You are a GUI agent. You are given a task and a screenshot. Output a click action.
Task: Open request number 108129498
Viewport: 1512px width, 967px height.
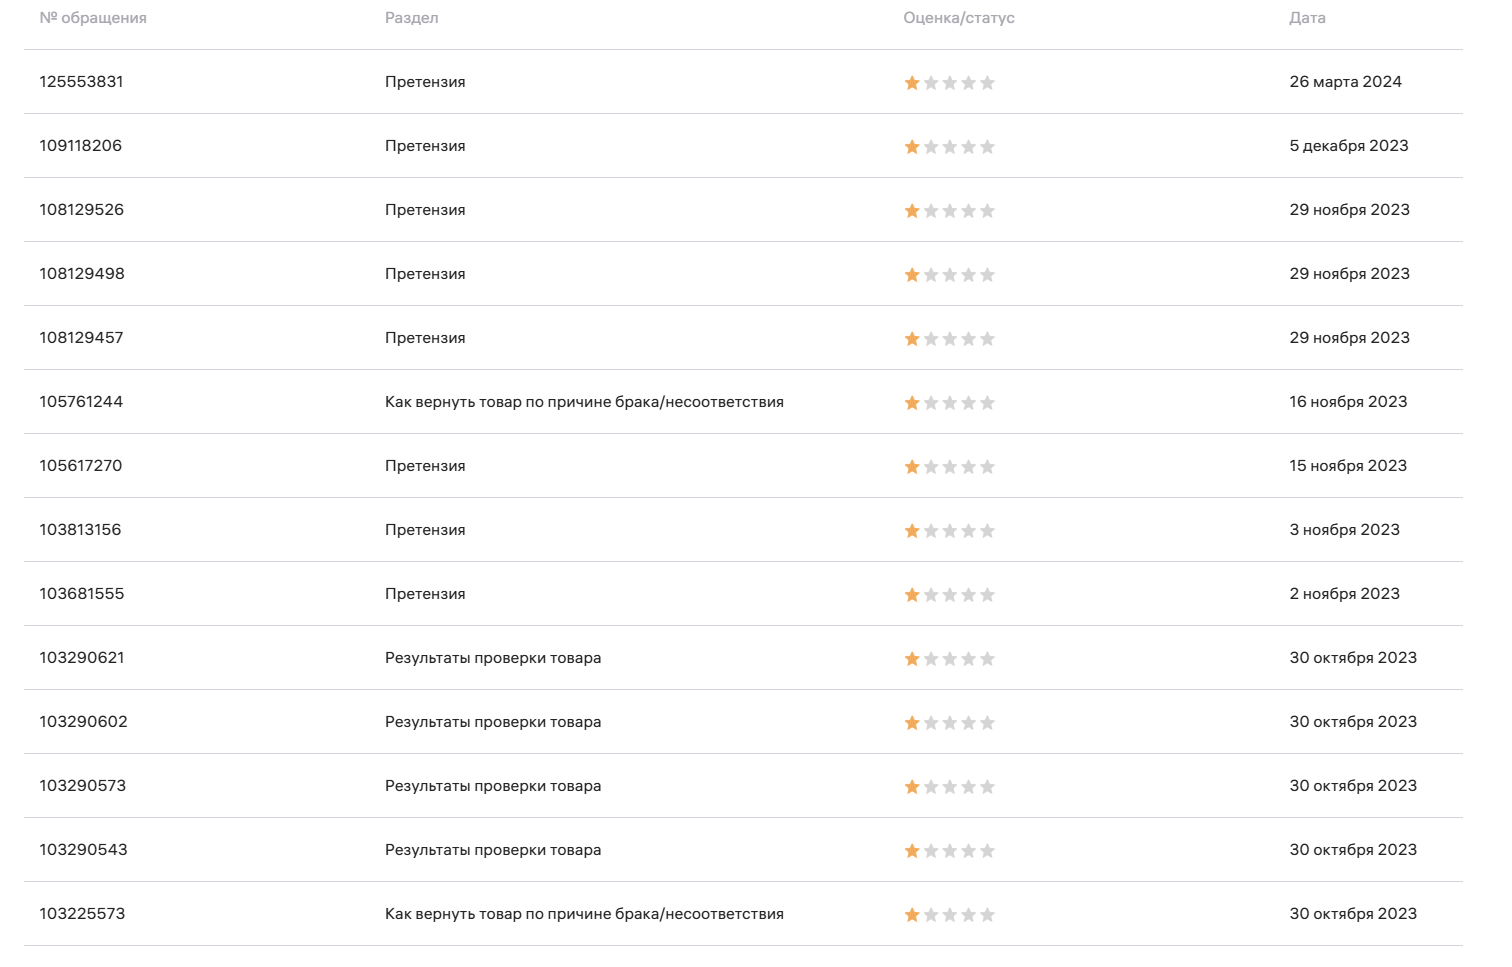click(x=82, y=274)
